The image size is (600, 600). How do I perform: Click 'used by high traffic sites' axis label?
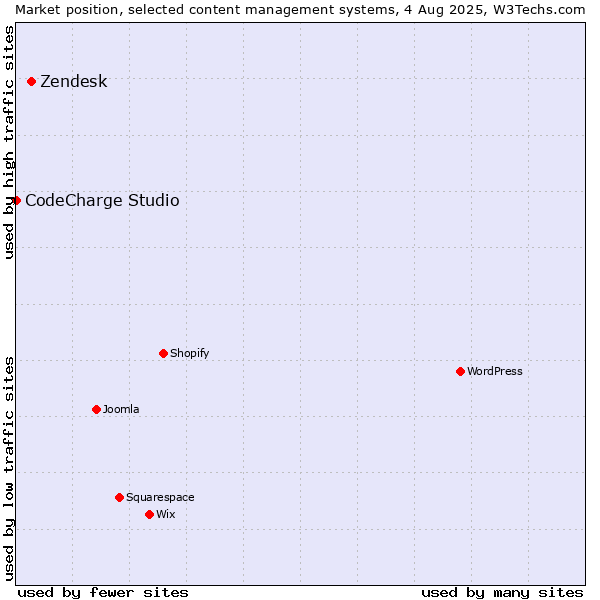point(9,142)
